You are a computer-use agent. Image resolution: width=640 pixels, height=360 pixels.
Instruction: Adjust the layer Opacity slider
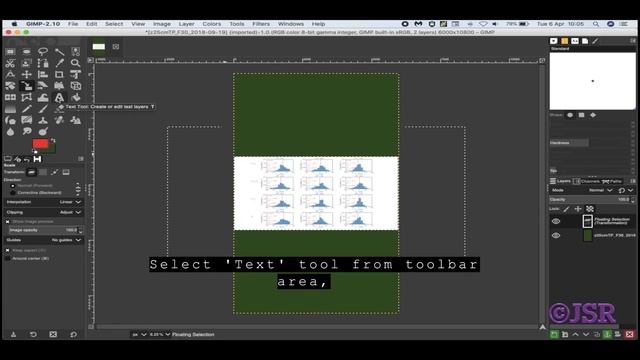click(590, 200)
